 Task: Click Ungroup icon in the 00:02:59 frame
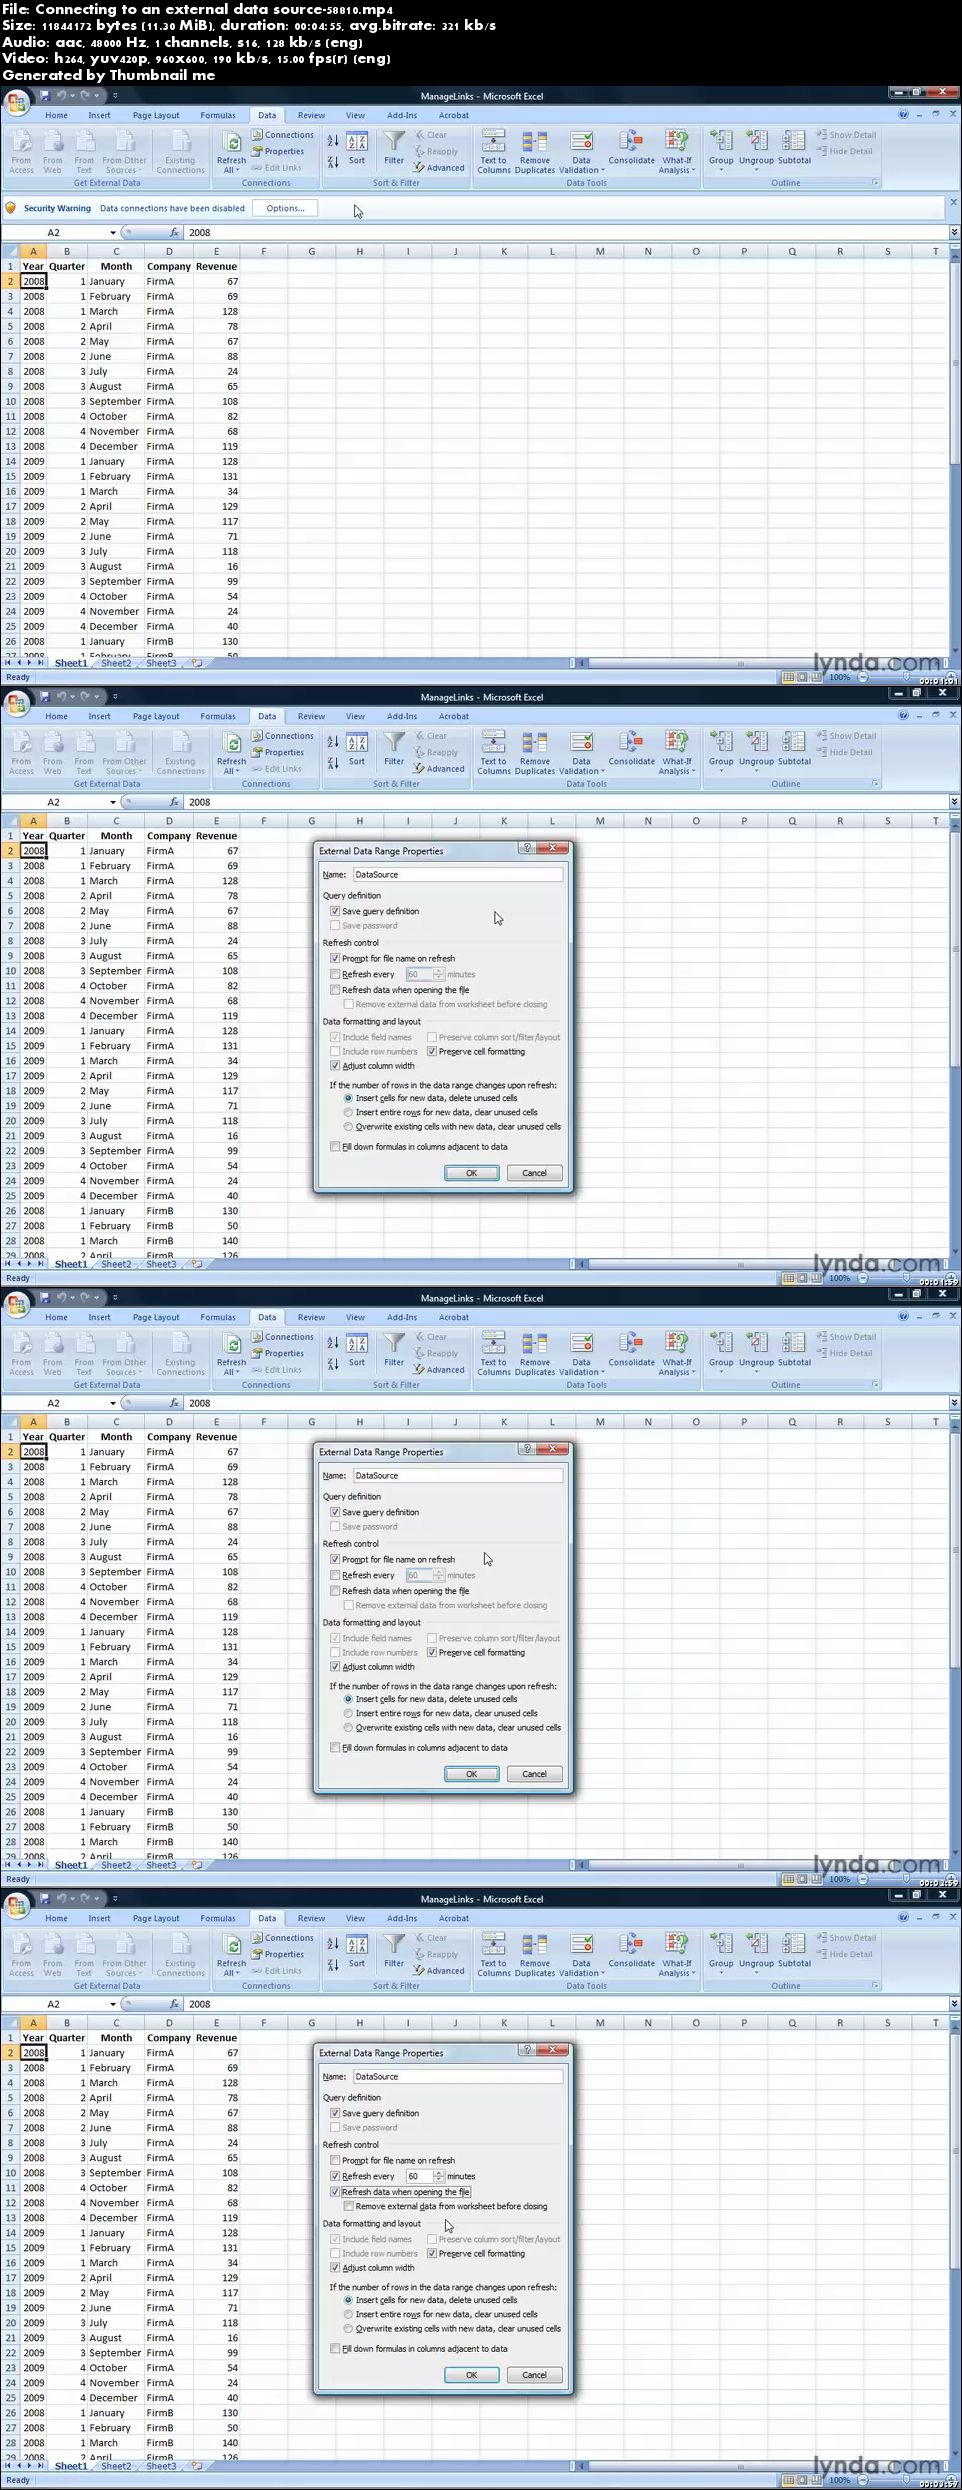point(756,1343)
